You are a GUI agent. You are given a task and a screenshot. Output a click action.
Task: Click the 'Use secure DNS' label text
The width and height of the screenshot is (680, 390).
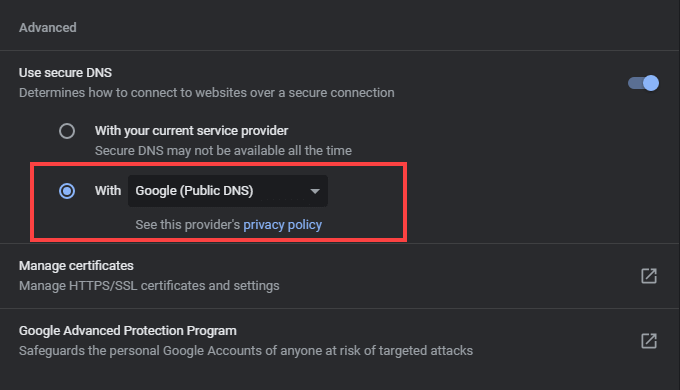tap(65, 72)
